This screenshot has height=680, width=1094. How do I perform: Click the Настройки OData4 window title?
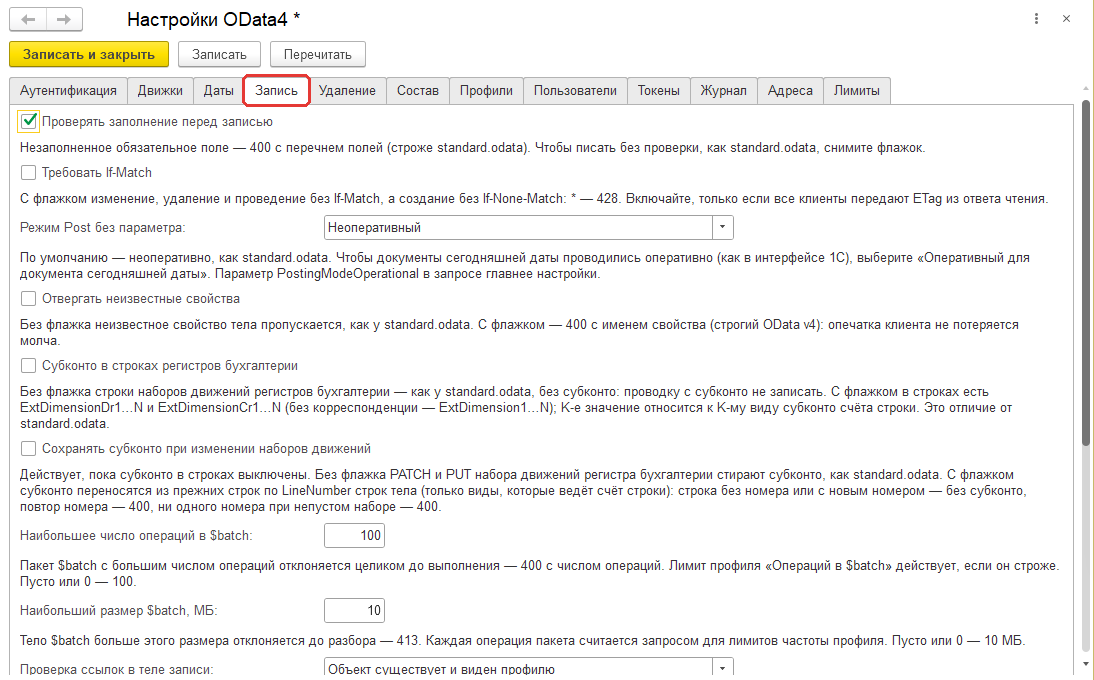[x=213, y=20]
